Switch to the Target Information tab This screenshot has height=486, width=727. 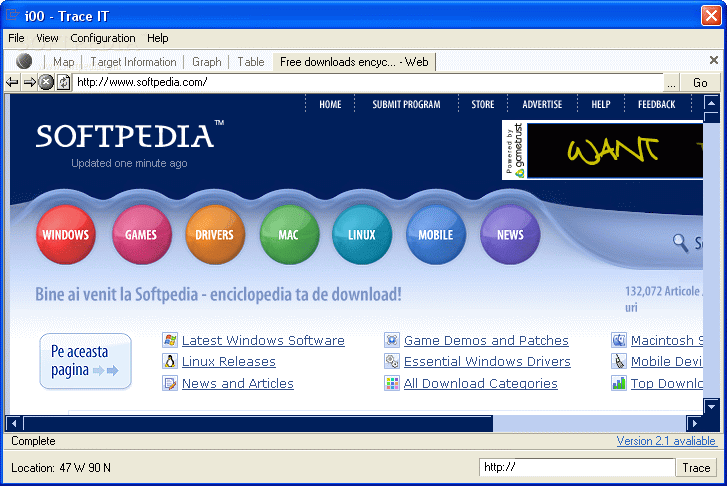[x=134, y=62]
